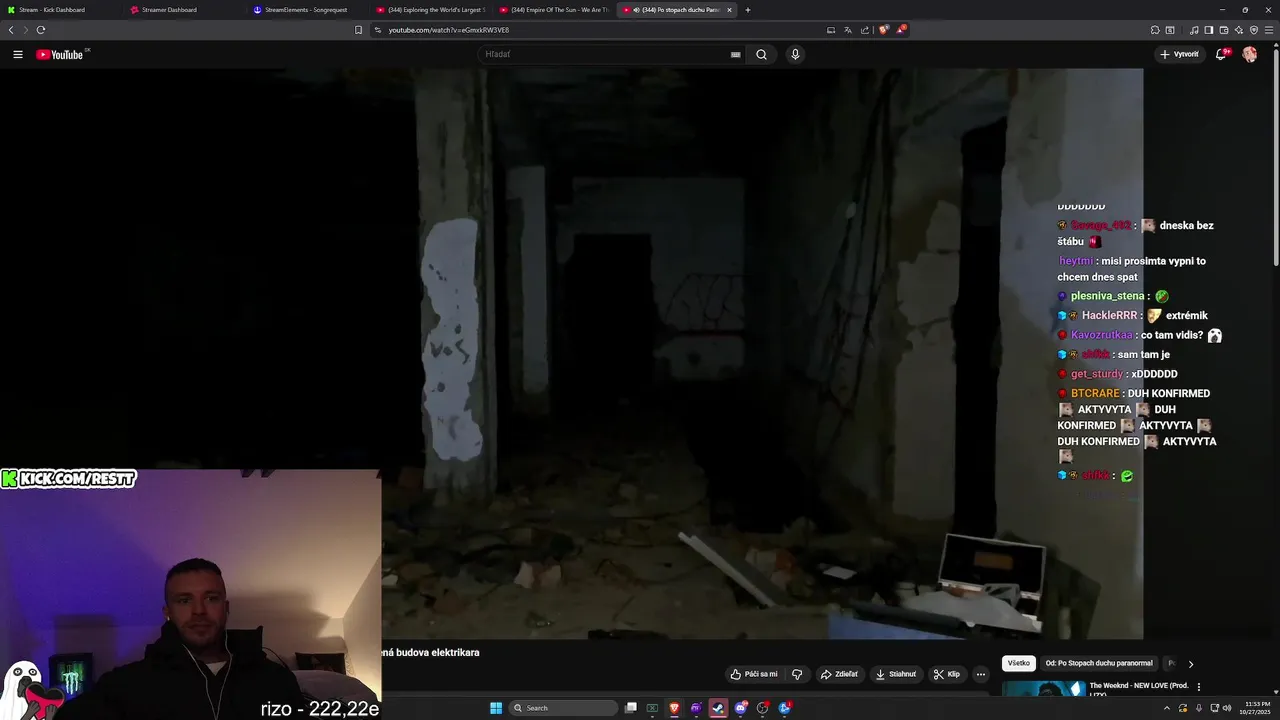Screen dimensions: 1280x720
Task: Open the browser extensions puzzle icon
Action: pyautogui.click(x=1155, y=30)
